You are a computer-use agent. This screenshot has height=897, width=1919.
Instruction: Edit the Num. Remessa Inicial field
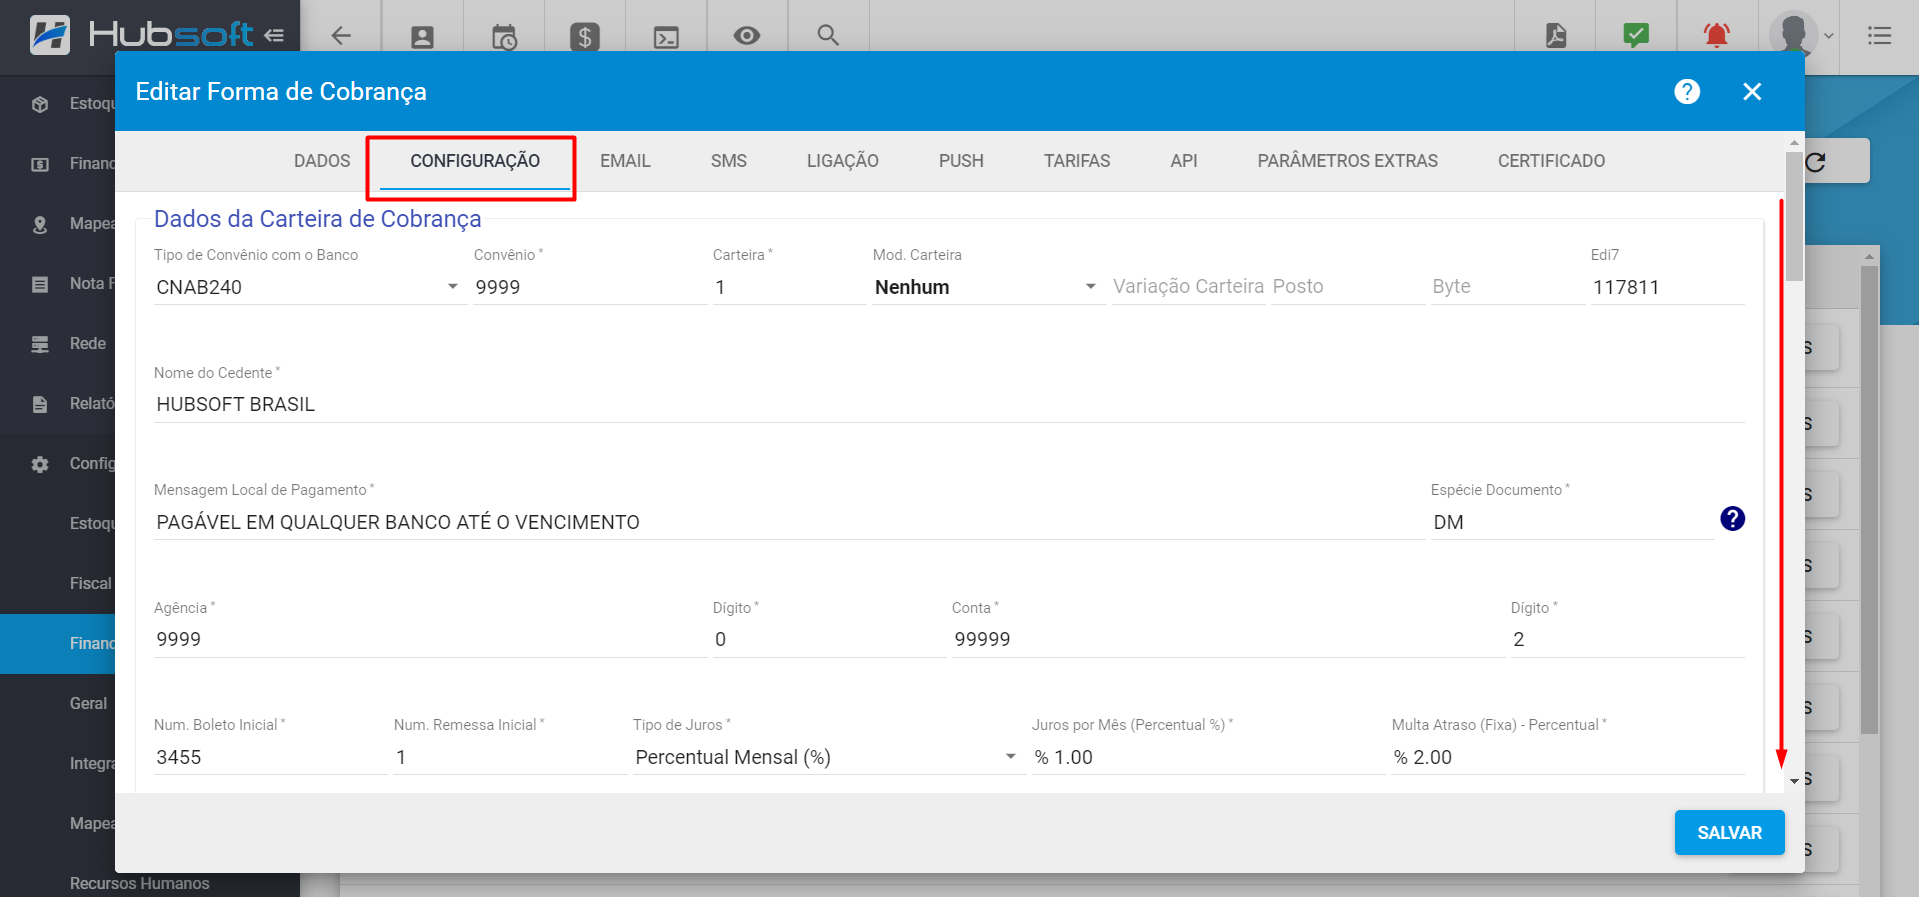[510, 757]
